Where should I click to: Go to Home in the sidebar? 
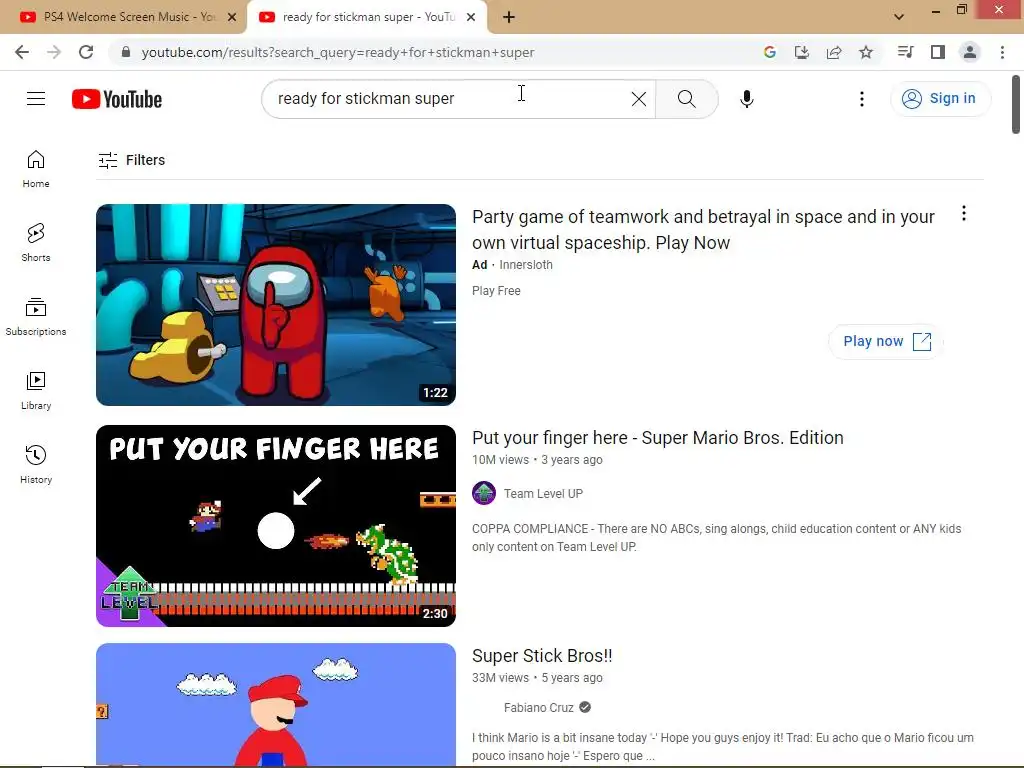click(x=36, y=169)
